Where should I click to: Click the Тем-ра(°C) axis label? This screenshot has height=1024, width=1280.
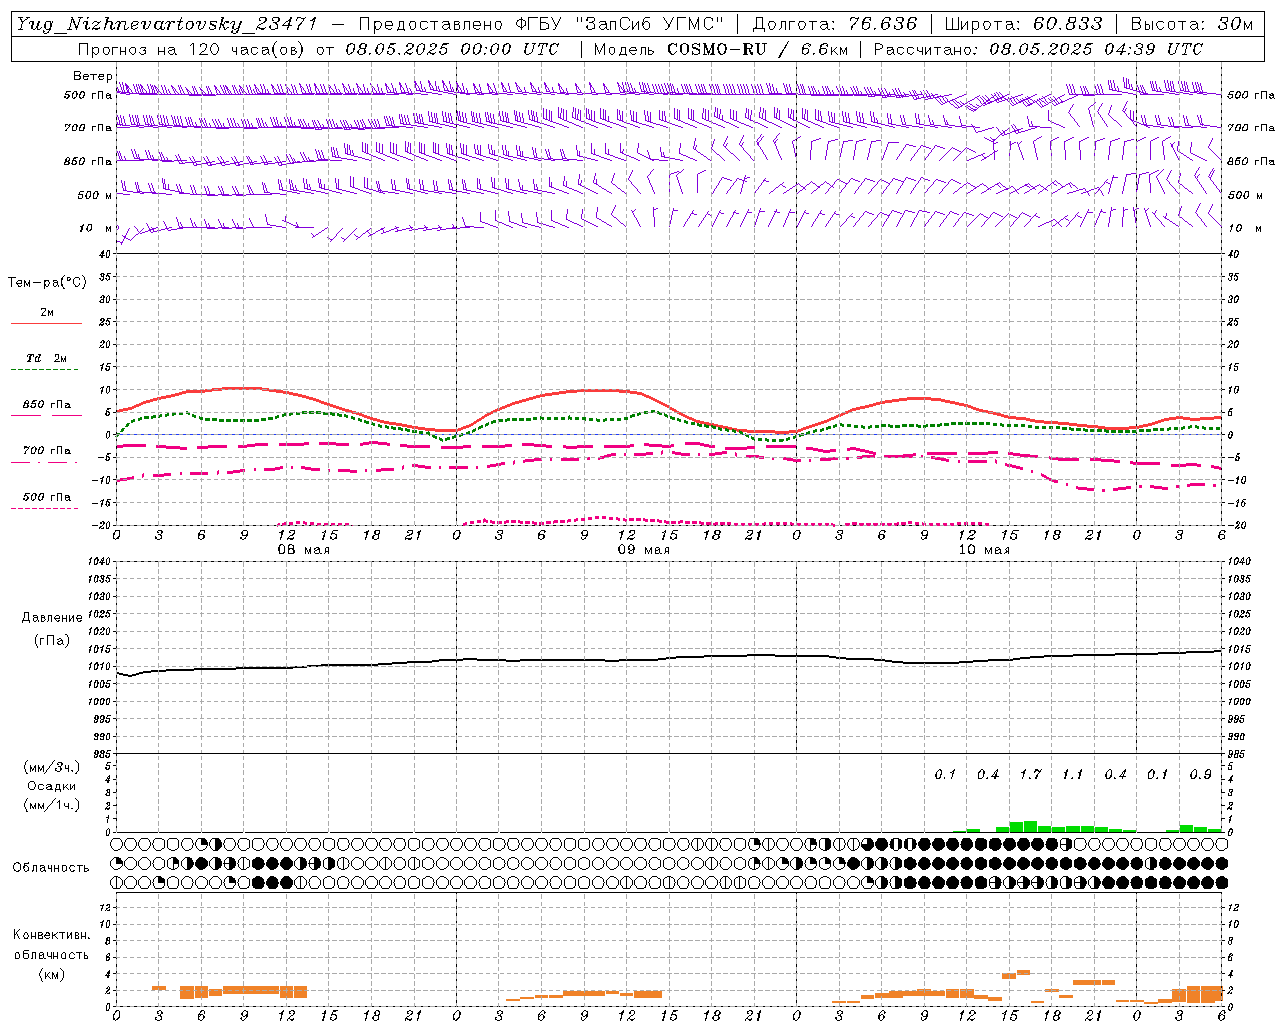tap(47, 283)
